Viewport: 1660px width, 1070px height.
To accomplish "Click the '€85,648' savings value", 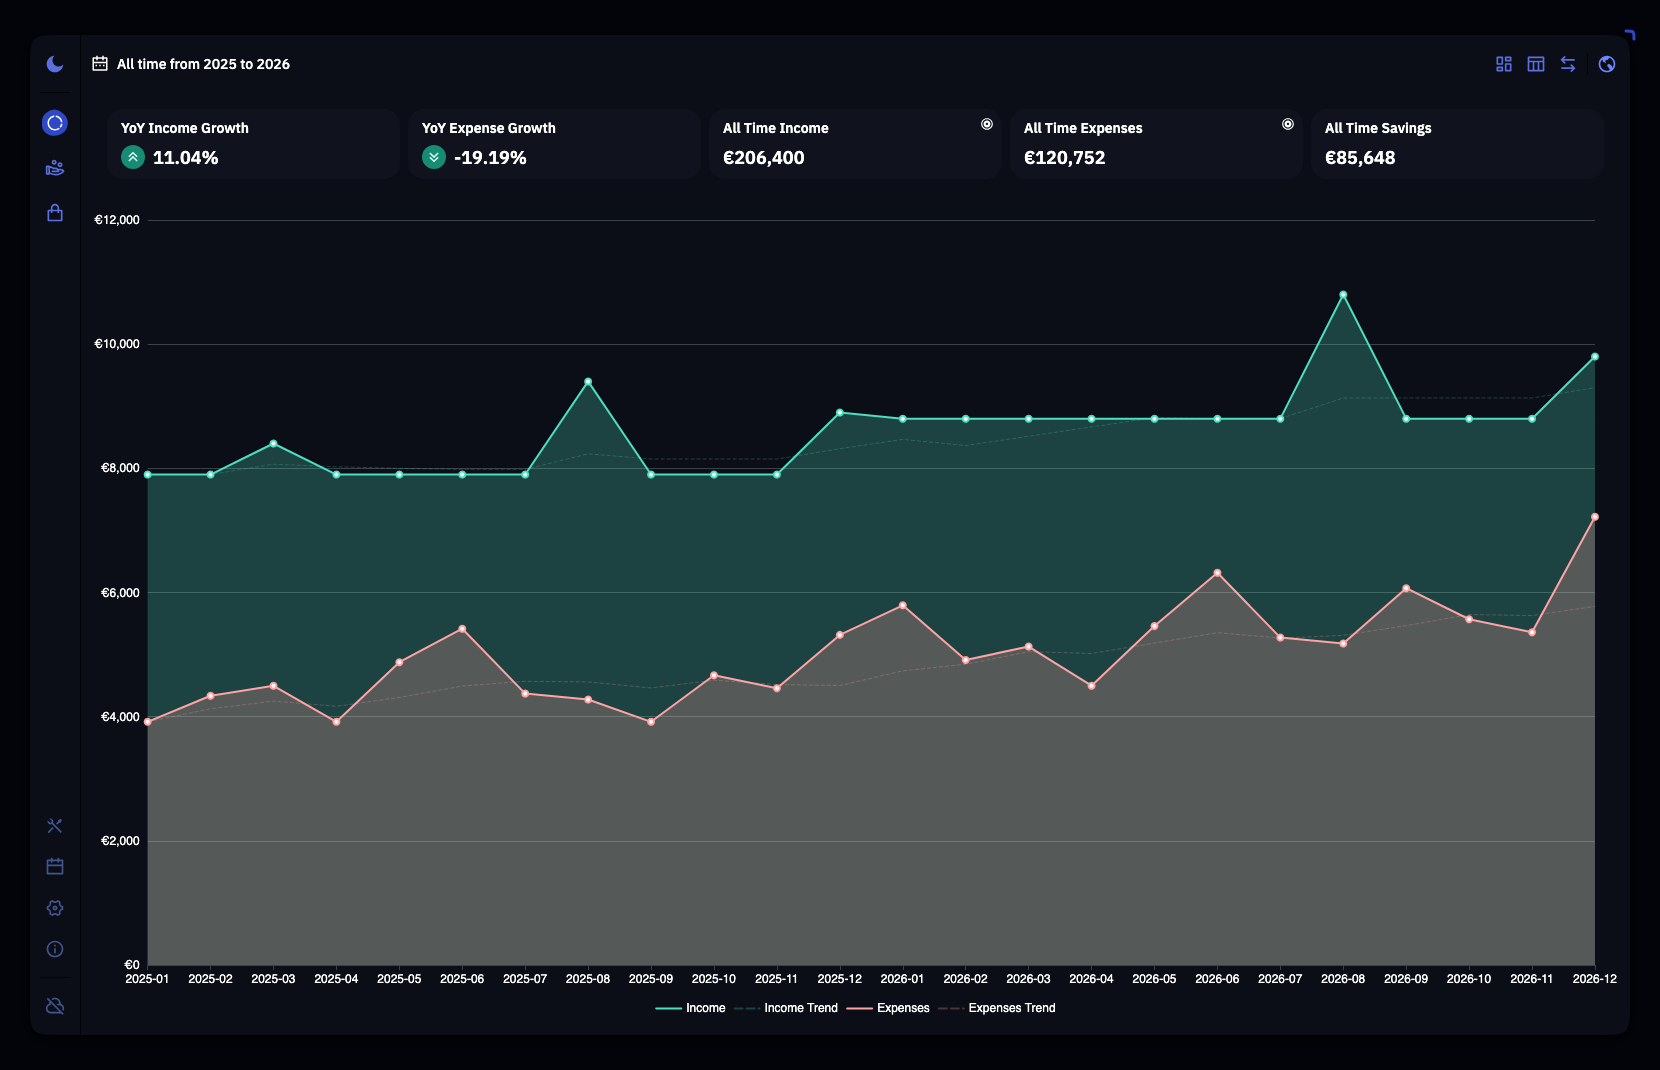I will point(1360,158).
